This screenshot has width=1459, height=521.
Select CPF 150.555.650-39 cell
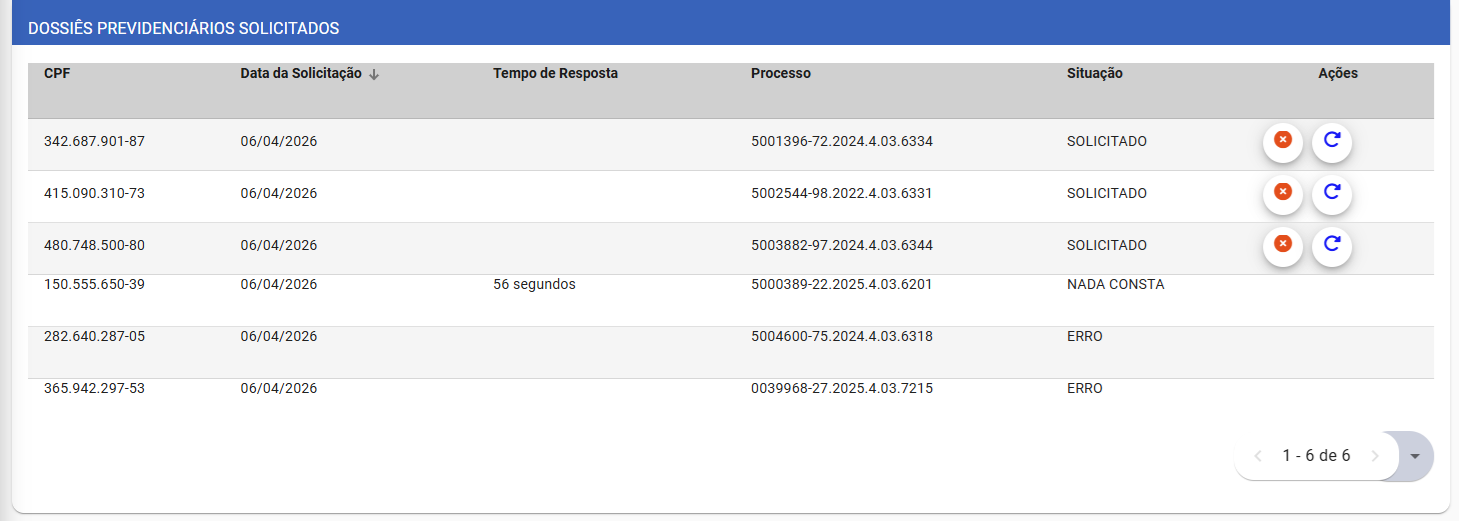[94, 284]
